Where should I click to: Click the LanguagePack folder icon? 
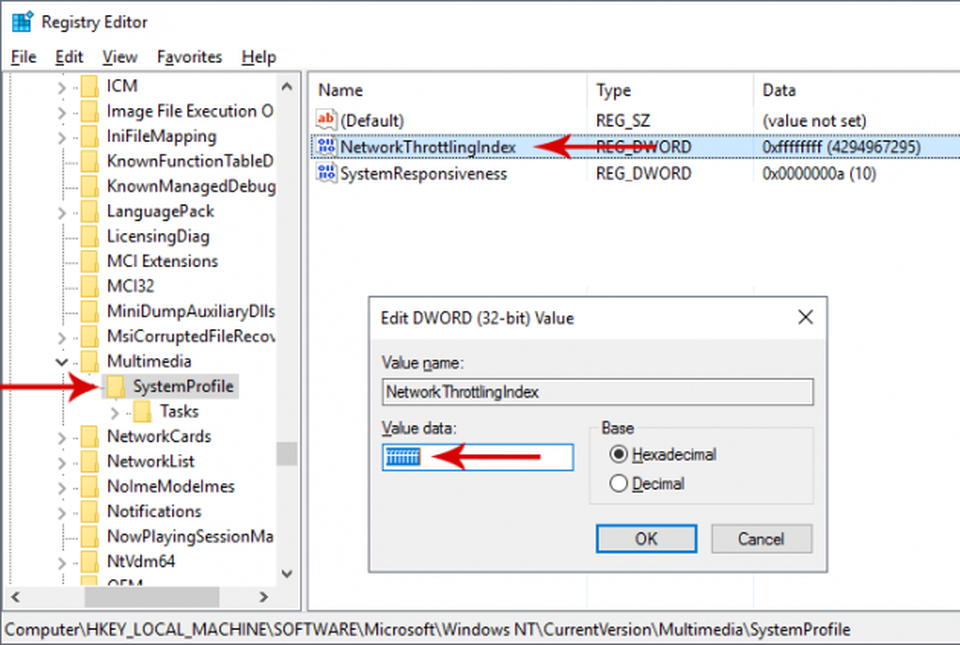pyautogui.click(x=90, y=212)
